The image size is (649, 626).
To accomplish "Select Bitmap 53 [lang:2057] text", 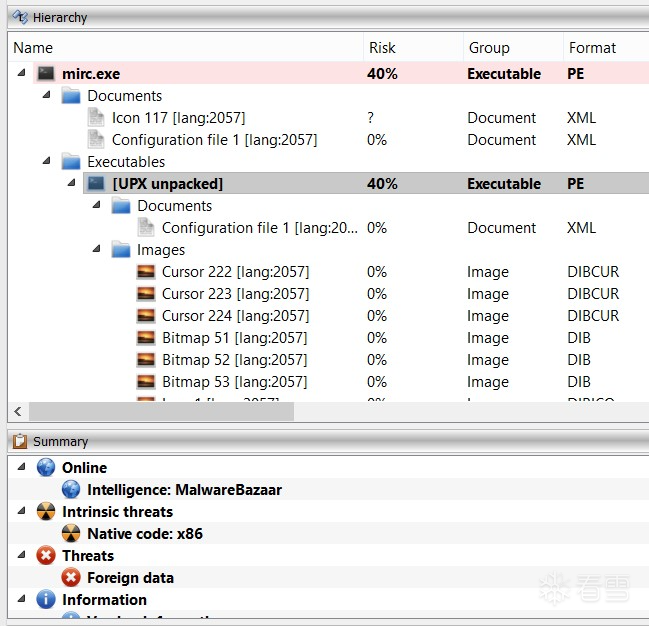I will click(x=235, y=382).
